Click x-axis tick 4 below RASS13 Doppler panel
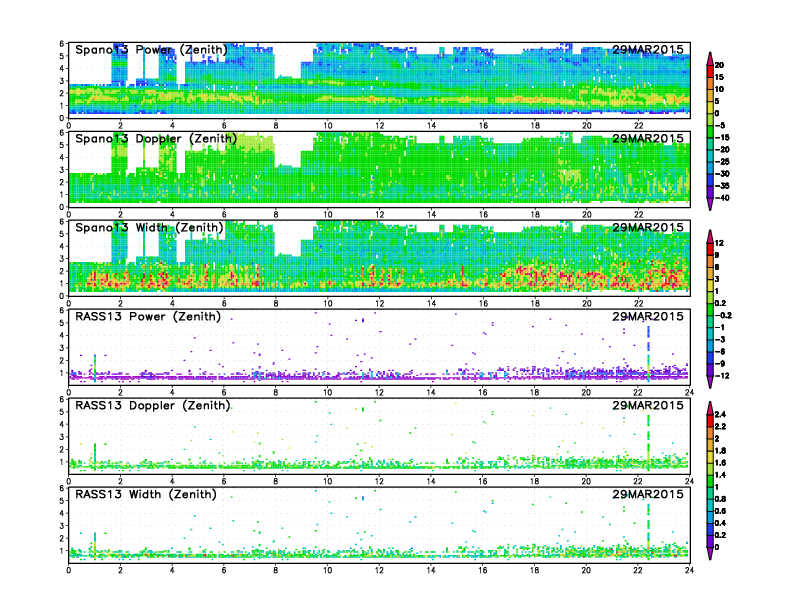Screen dimensions: 792x612 click(x=172, y=481)
